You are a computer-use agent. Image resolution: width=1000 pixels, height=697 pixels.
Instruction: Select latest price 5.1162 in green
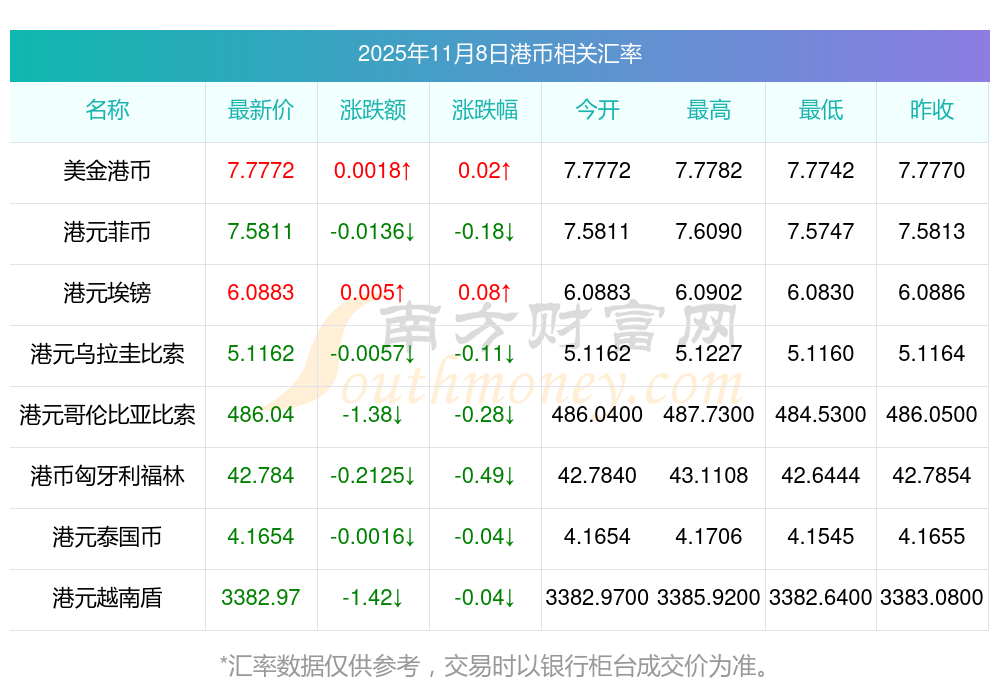pos(261,354)
